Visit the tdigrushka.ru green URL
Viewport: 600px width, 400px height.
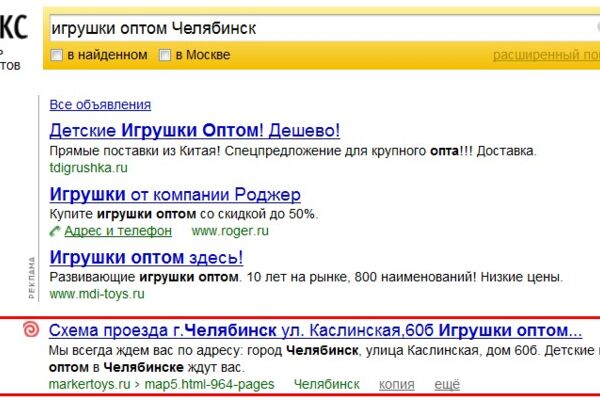tap(88, 168)
